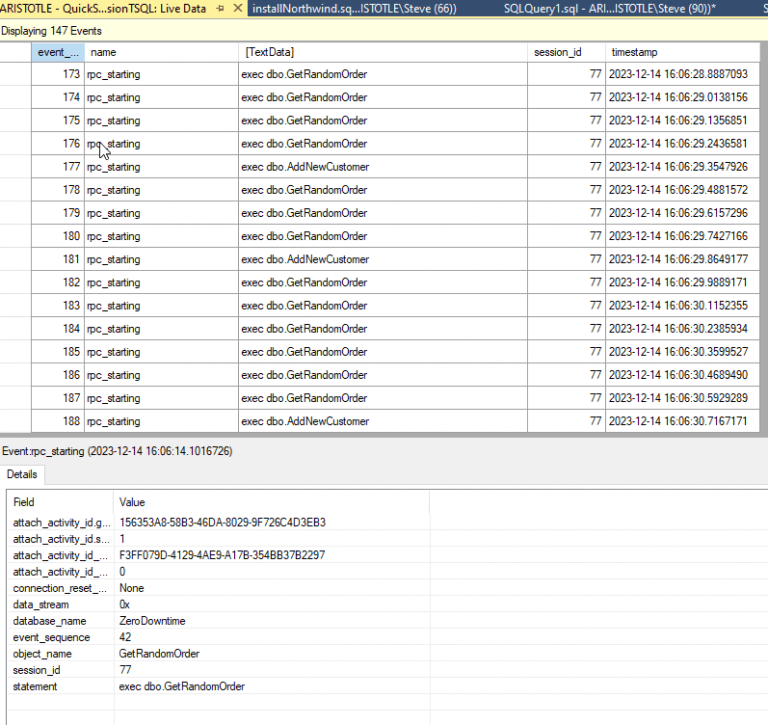Select event row 188 AddNewCustomer

[x=380, y=421]
